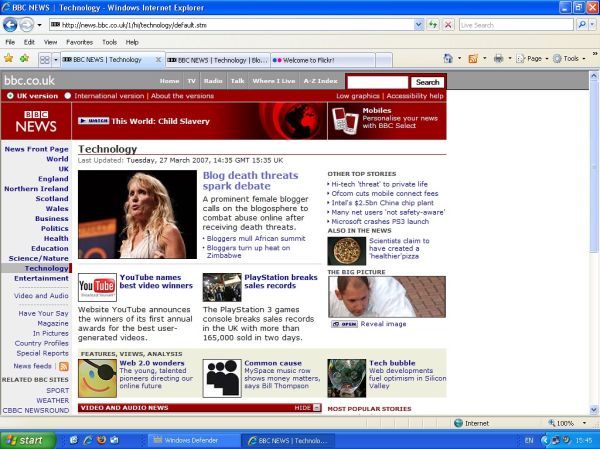The width and height of the screenshot is (600, 449).
Task: Switch to BBC NEWS Technology Blog tab
Action: [218, 60]
